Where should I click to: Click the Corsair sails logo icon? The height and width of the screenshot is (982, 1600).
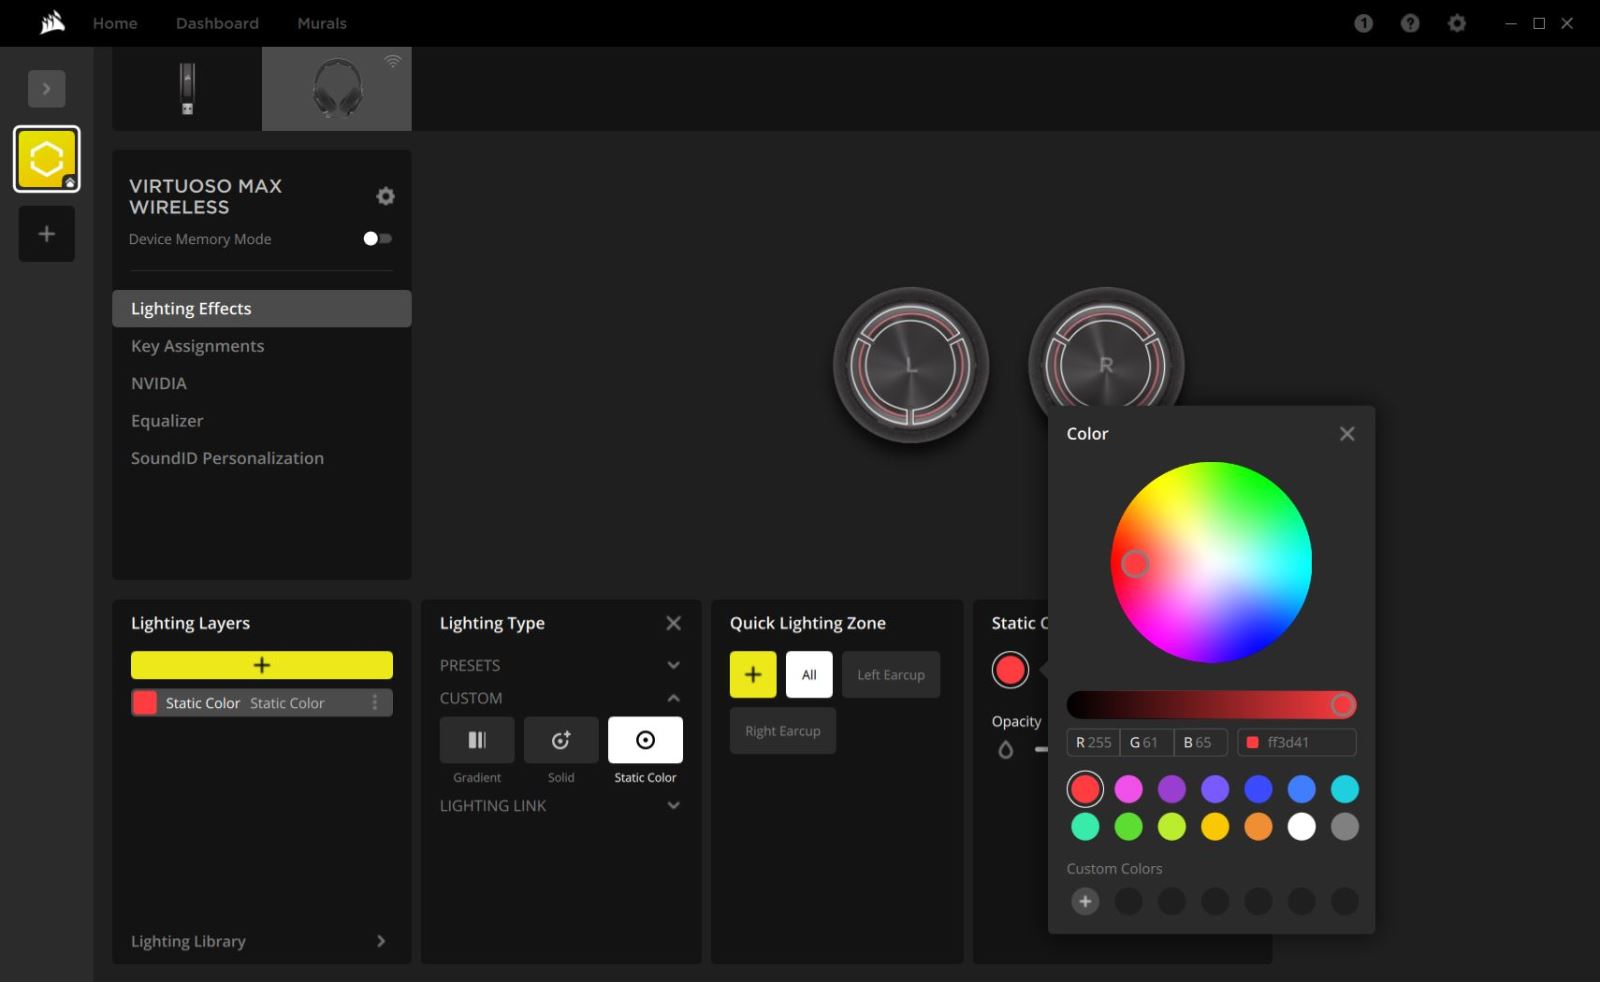point(52,22)
